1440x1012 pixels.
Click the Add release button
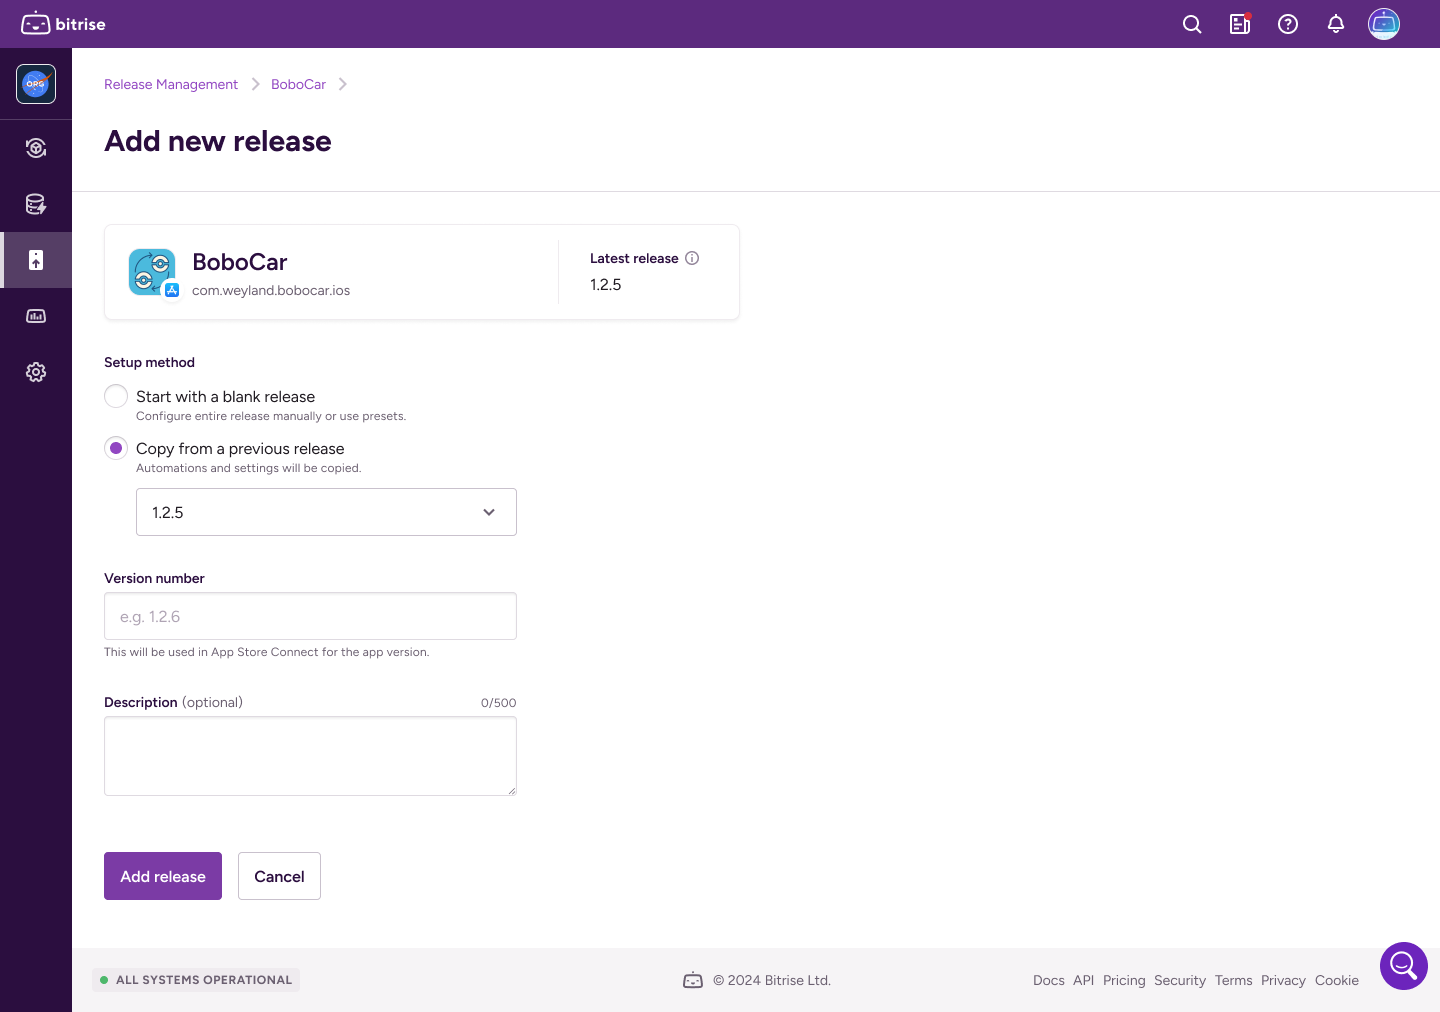pyautogui.click(x=163, y=876)
